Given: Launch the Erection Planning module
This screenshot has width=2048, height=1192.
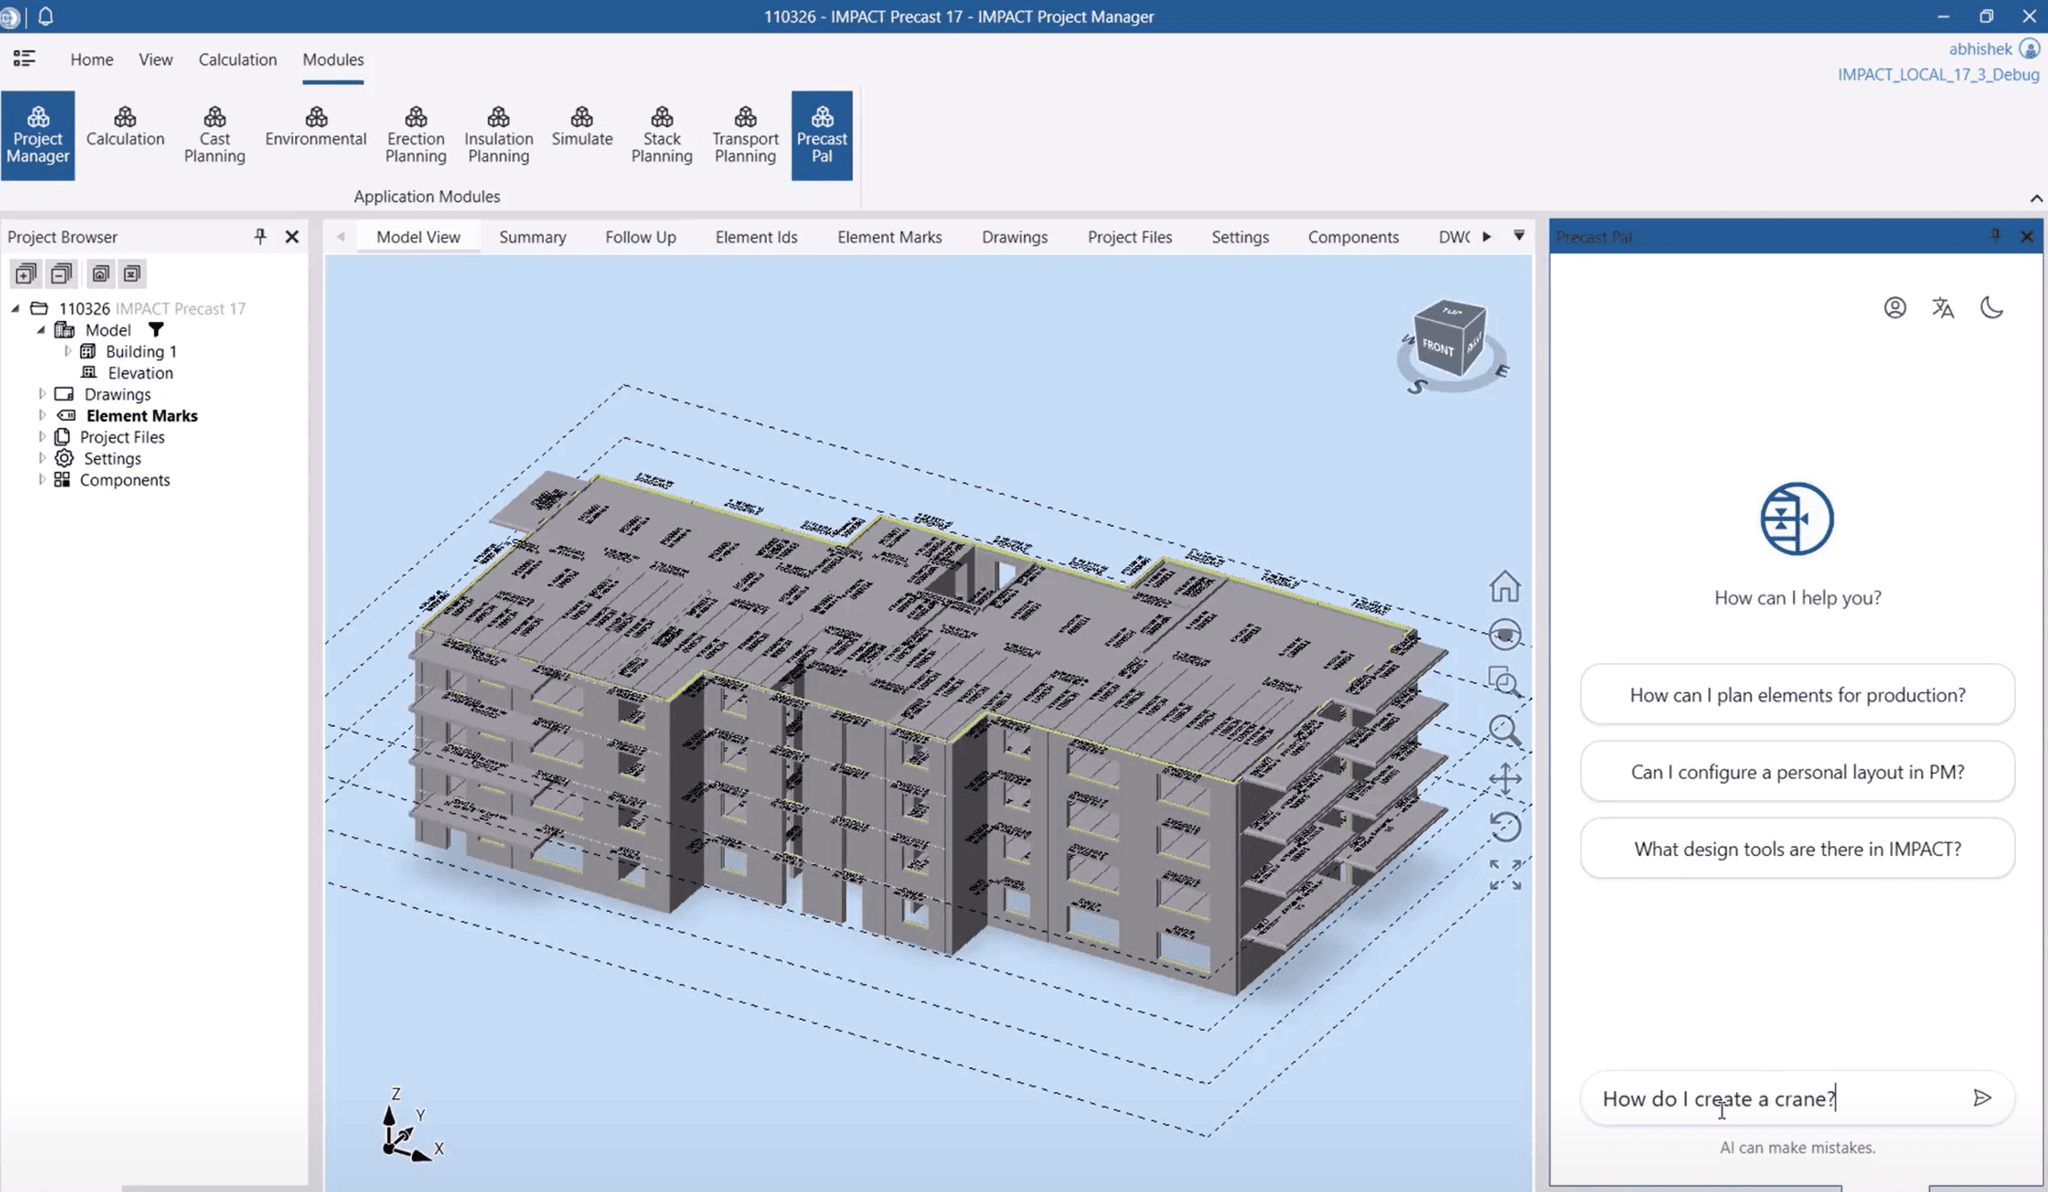Looking at the screenshot, I should click(416, 136).
